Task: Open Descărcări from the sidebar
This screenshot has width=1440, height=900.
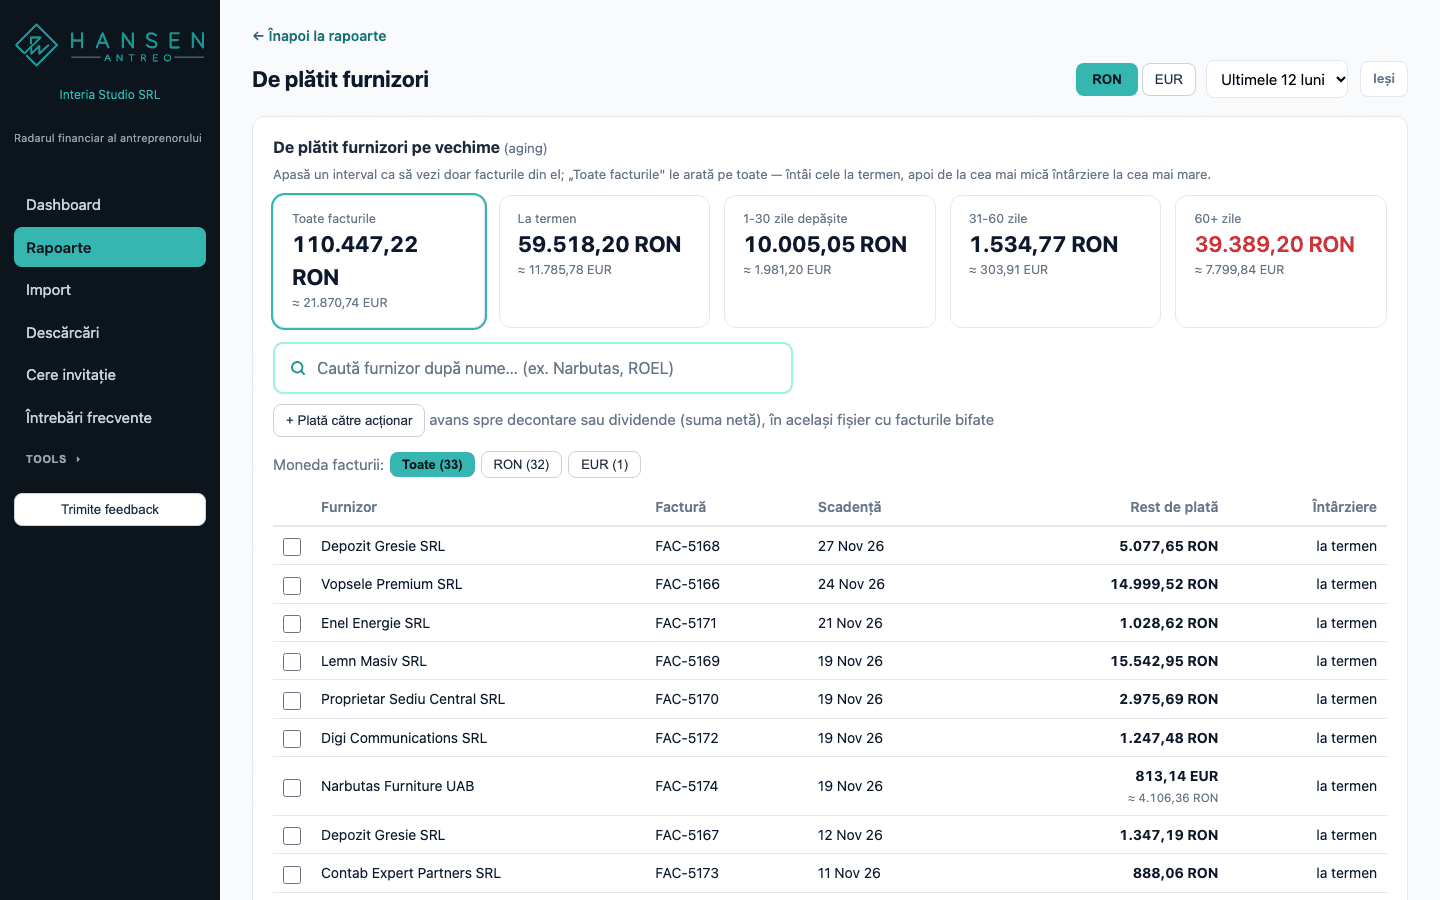Action: pyautogui.click(x=110, y=332)
